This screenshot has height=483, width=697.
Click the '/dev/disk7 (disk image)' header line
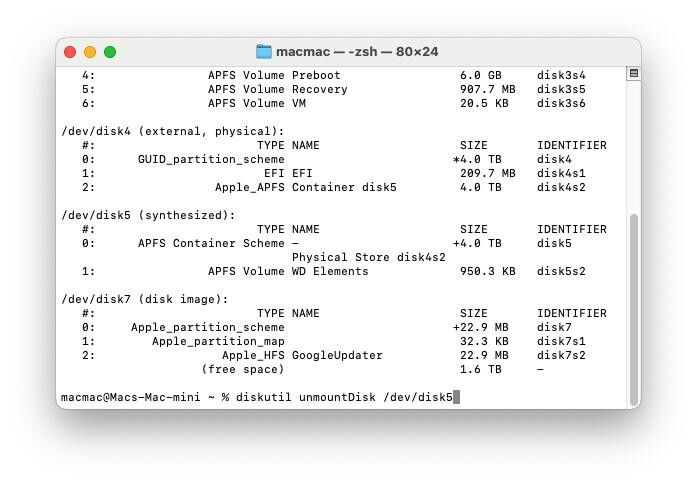tap(145, 299)
